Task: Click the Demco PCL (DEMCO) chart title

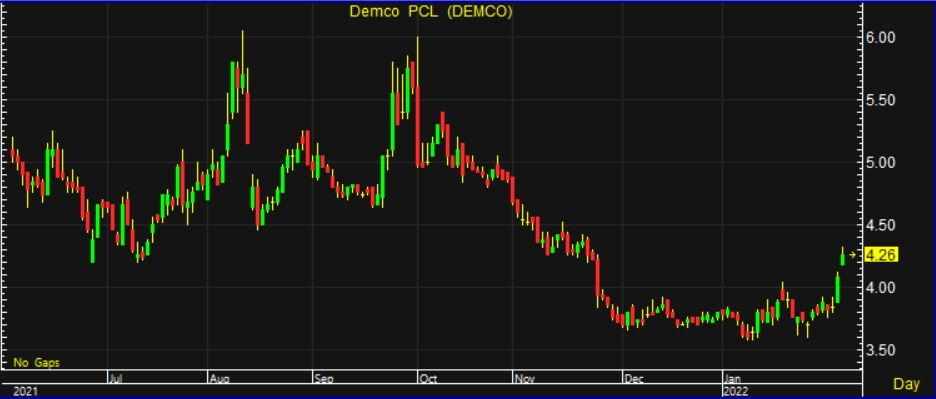Action: (431, 12)
